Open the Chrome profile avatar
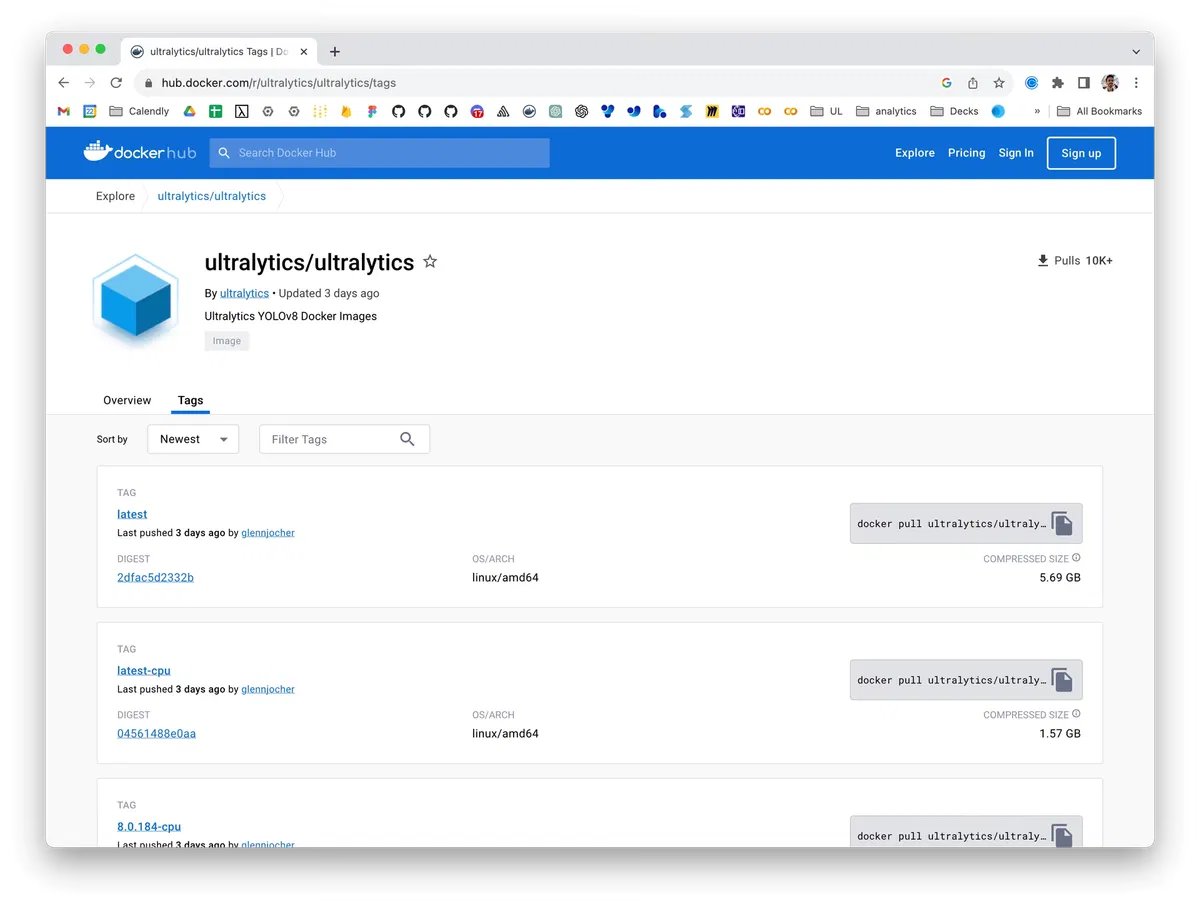The width and height of the screenshot is (1200, 908). (1110, 83)
